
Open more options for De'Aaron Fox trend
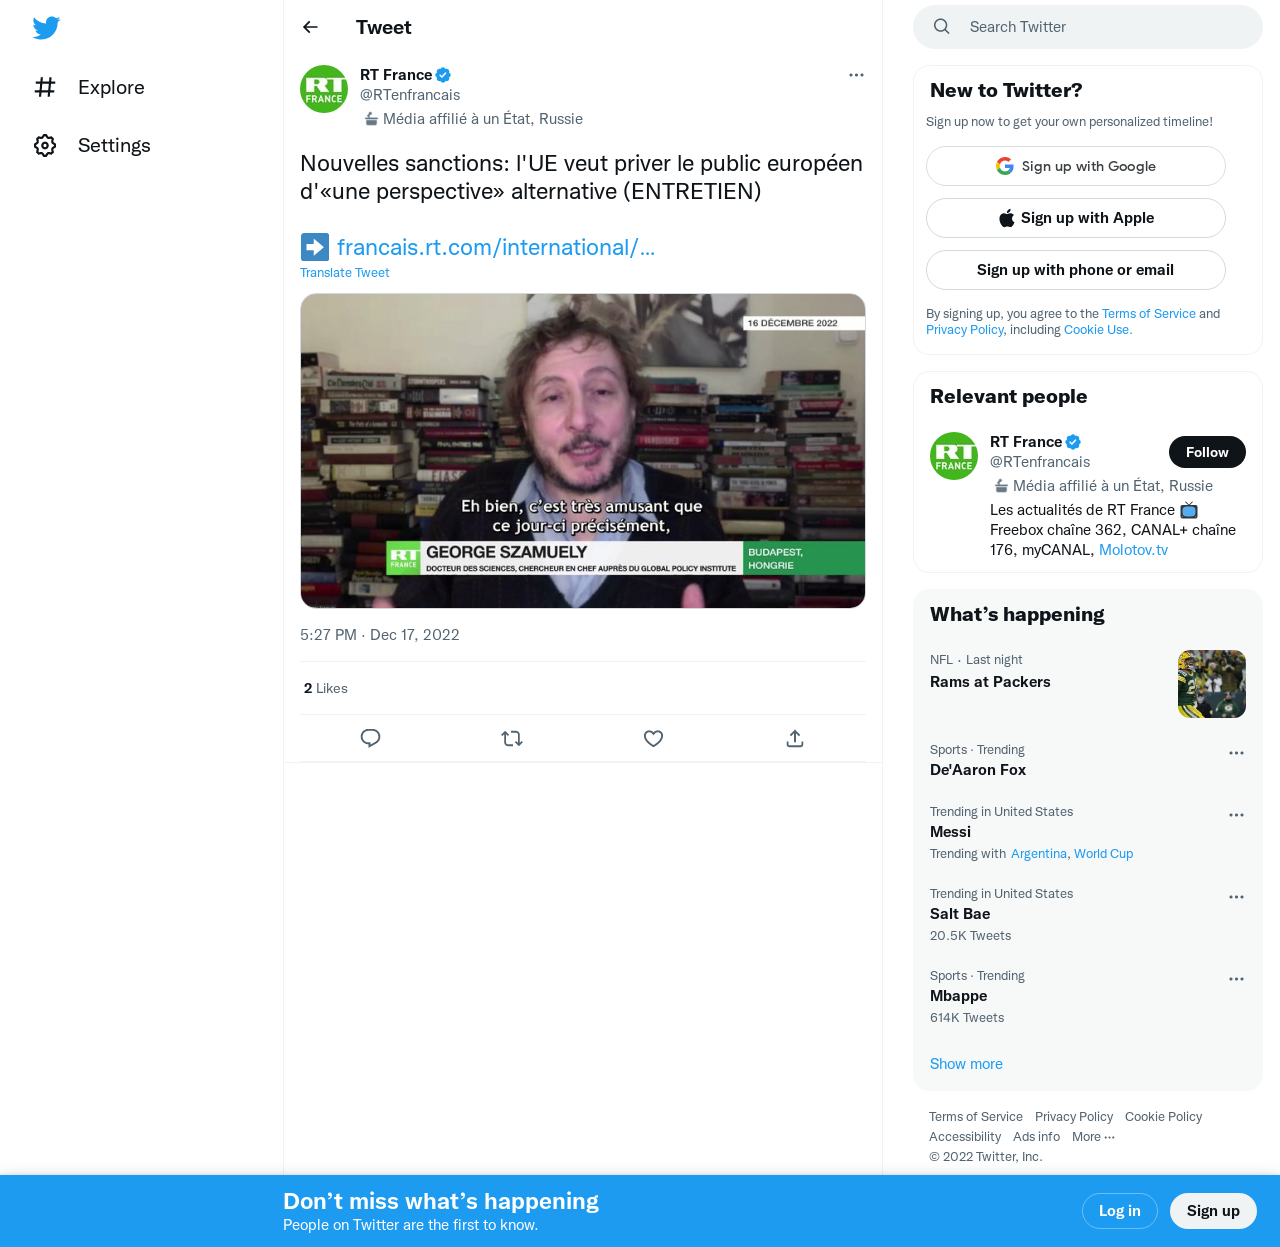pos(1236,753)
